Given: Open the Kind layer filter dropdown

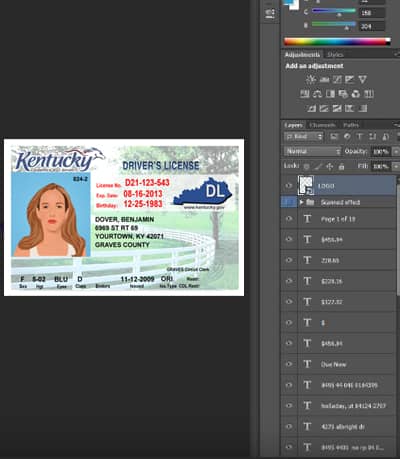Looking at the screenshot, I should click(304, 137).
